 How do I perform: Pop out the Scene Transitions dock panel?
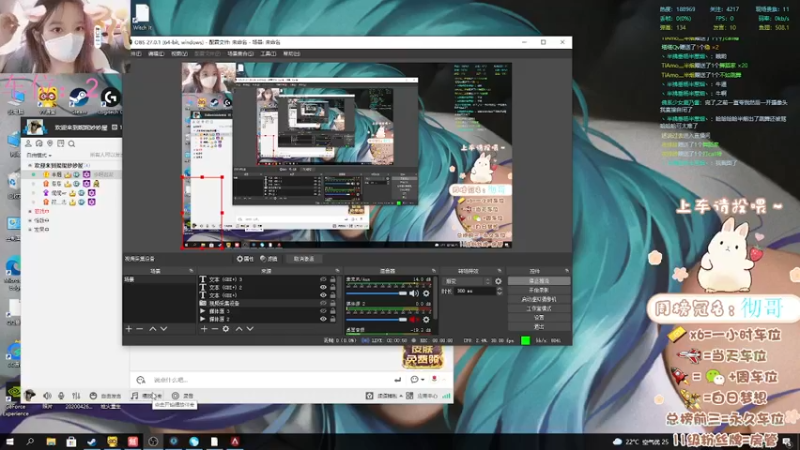click(499, 271)
